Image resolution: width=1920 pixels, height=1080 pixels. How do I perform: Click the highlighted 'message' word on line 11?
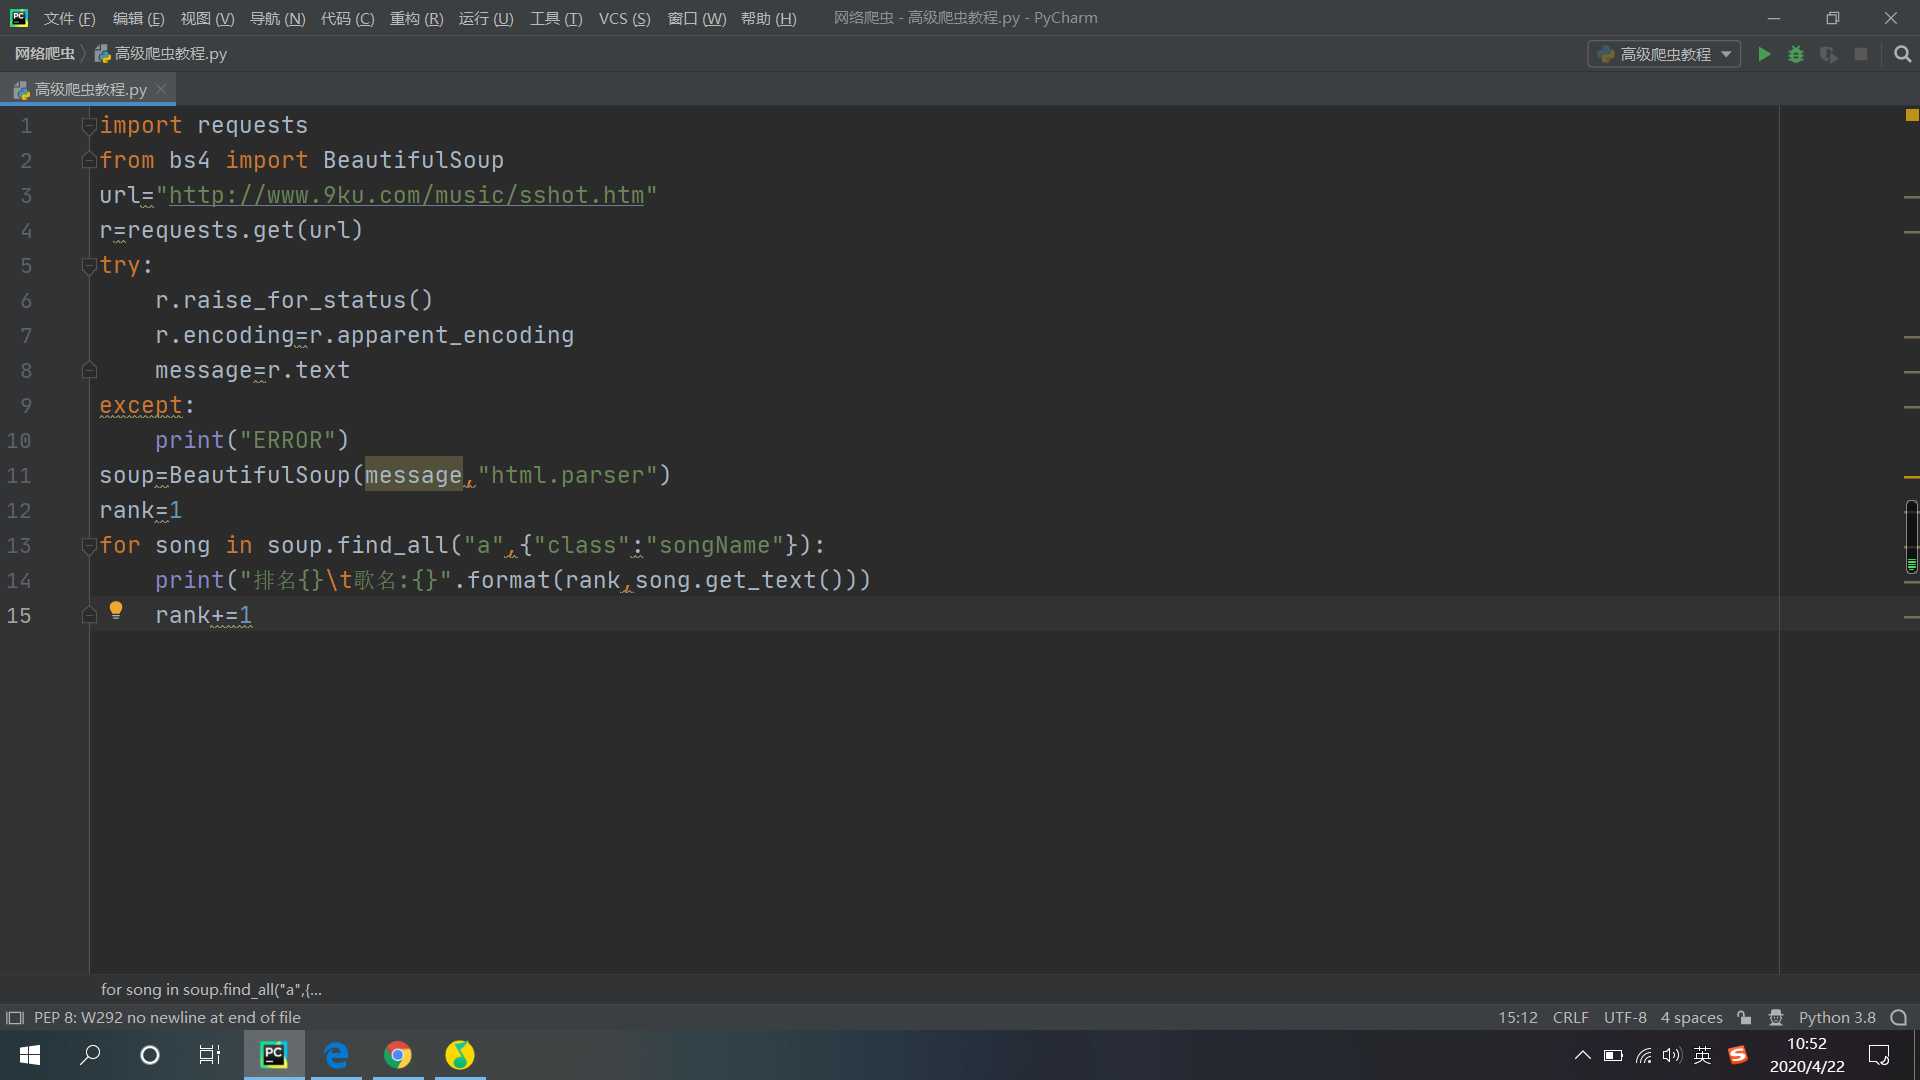tap(413, 475)
